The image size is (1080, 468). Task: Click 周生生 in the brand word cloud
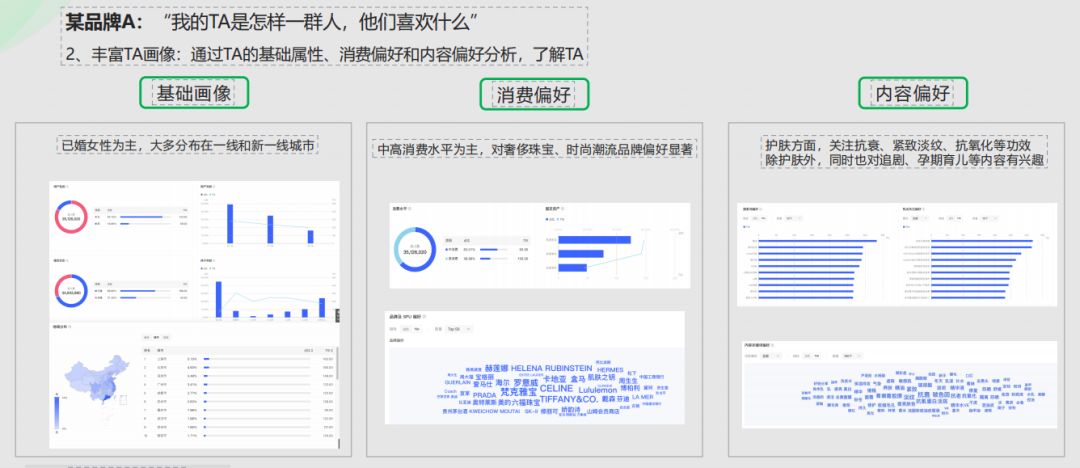pyautogui.click(x=628, y=380)
